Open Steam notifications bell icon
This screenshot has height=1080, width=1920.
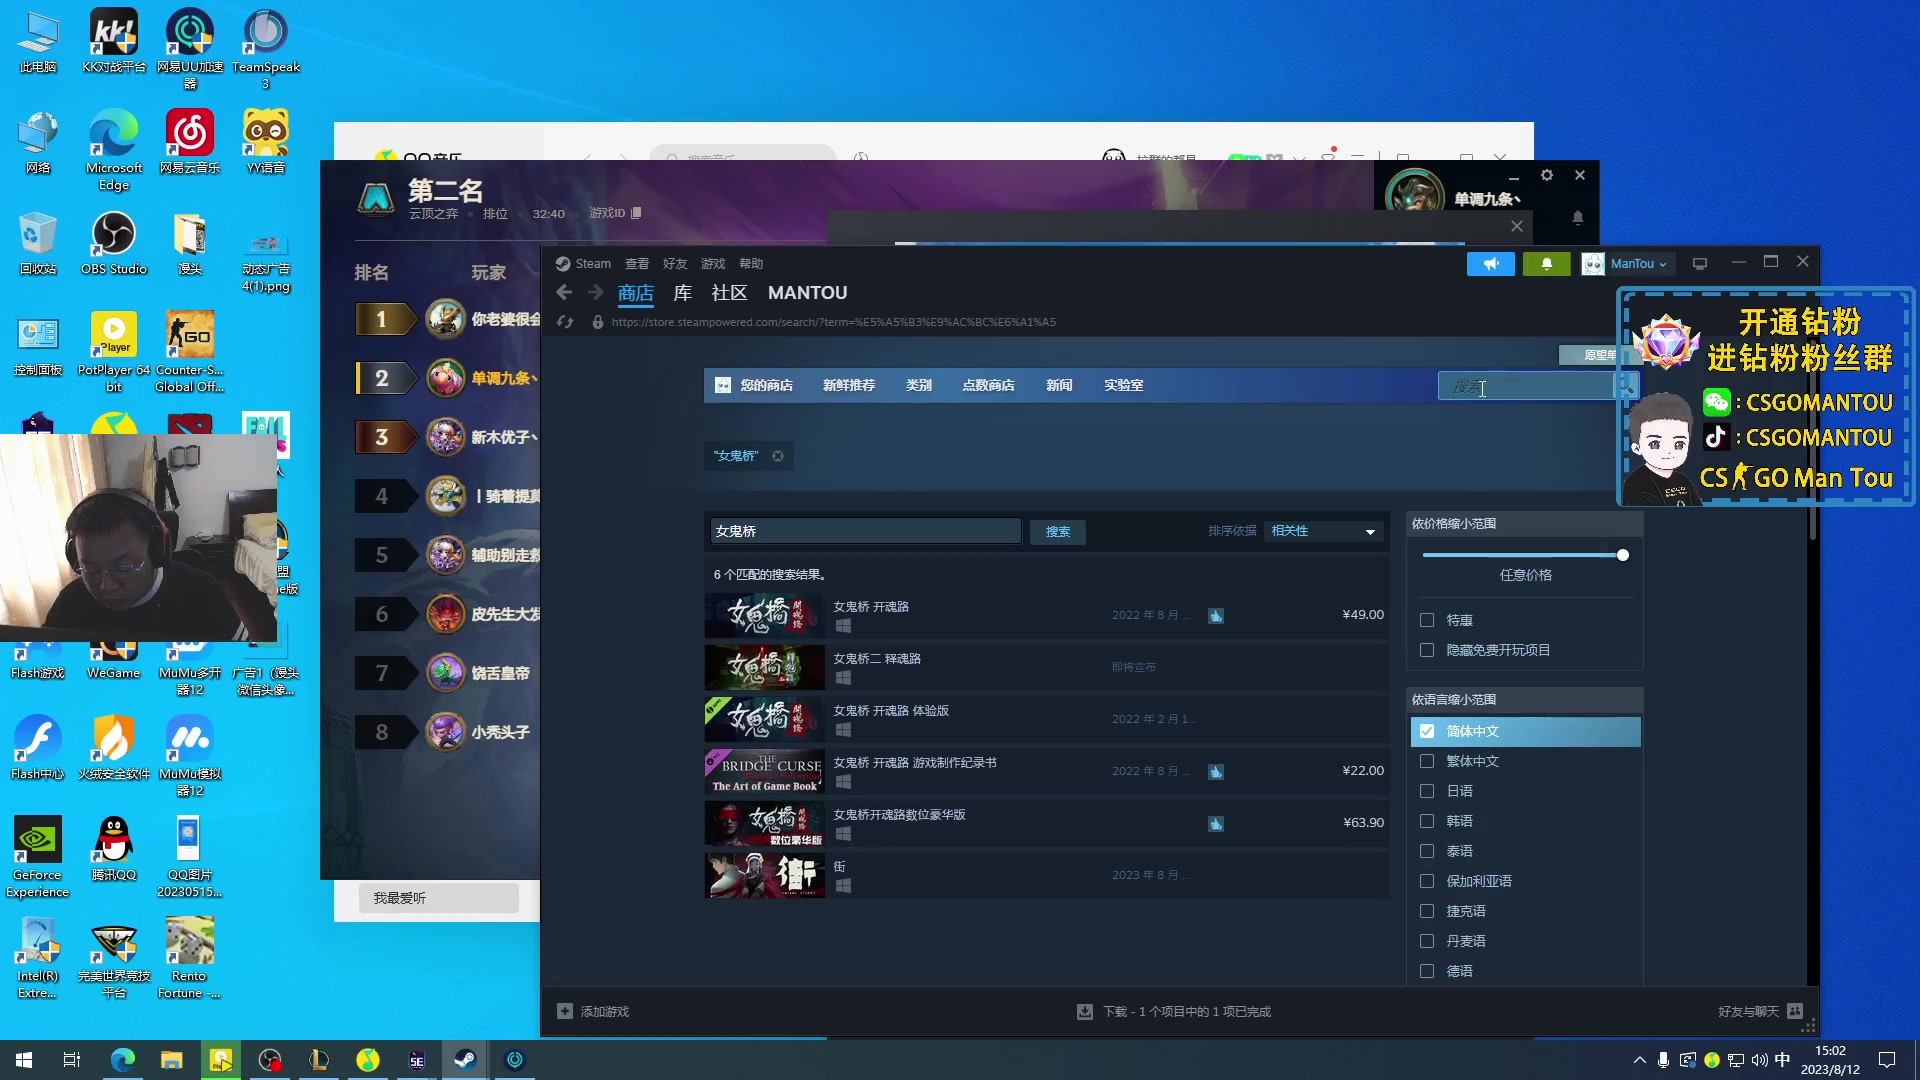(x=1546, y=263)
